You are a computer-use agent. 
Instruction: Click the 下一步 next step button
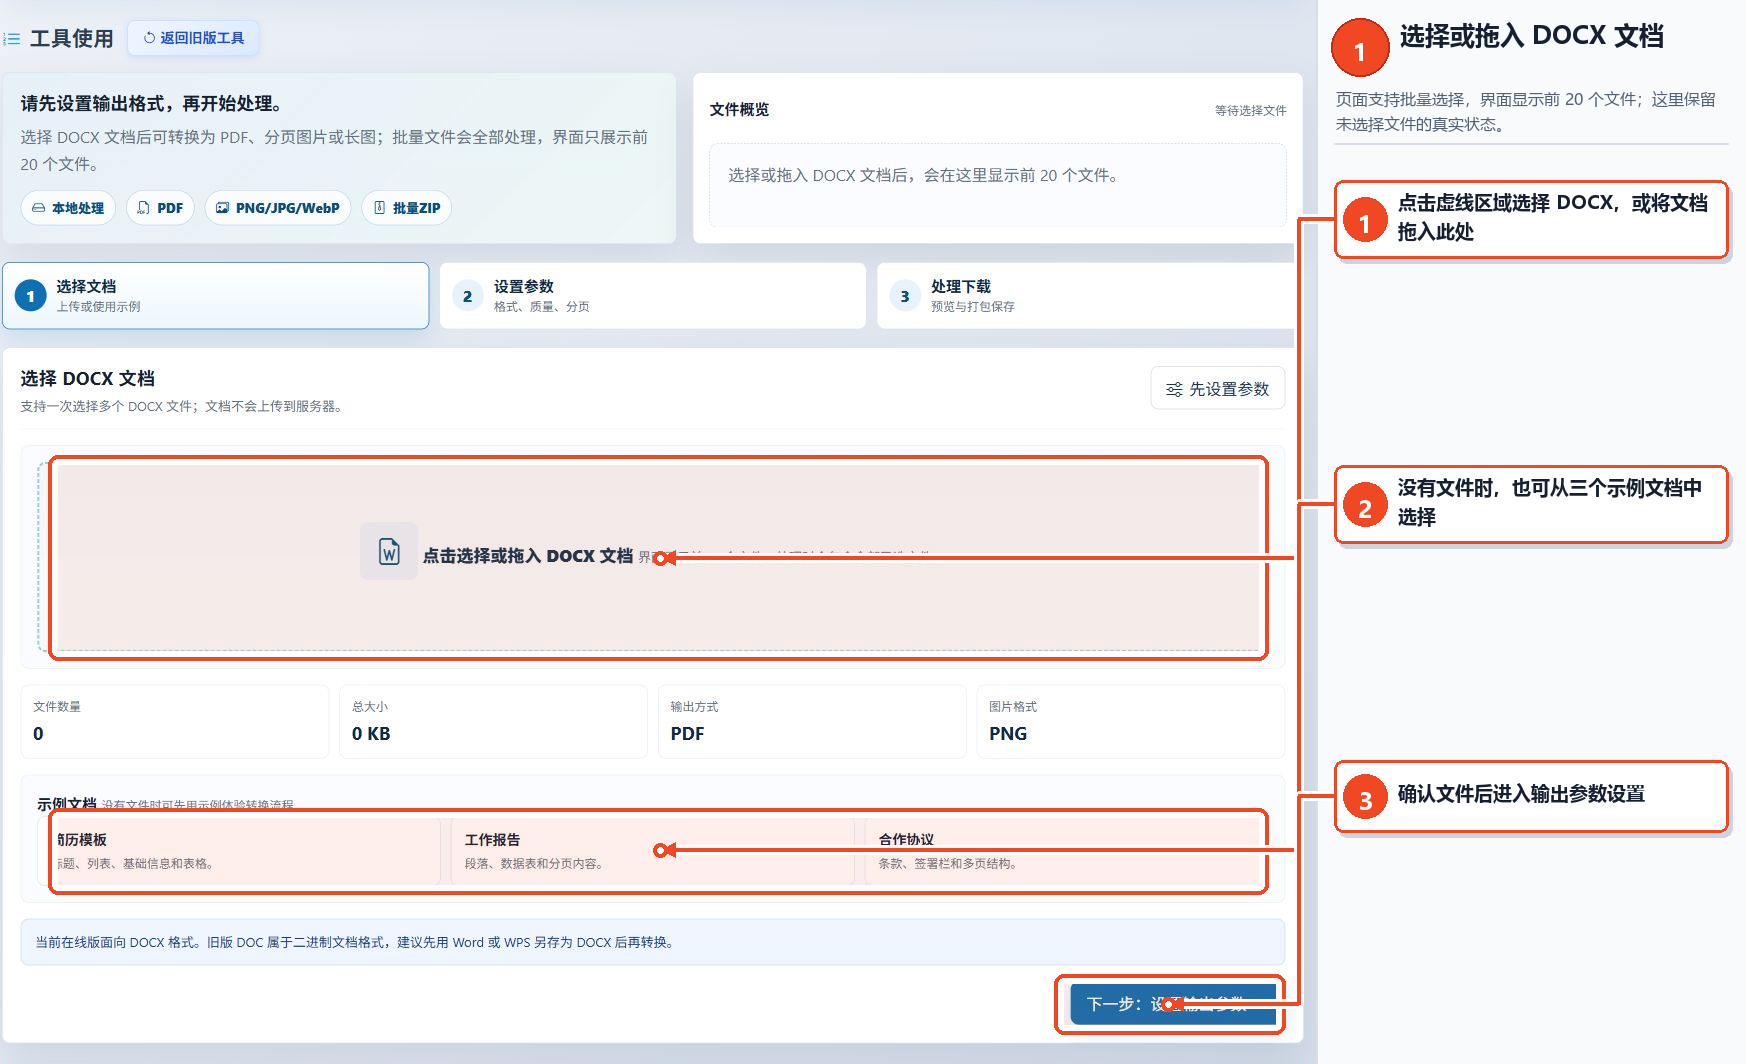pos(1173,1004)
